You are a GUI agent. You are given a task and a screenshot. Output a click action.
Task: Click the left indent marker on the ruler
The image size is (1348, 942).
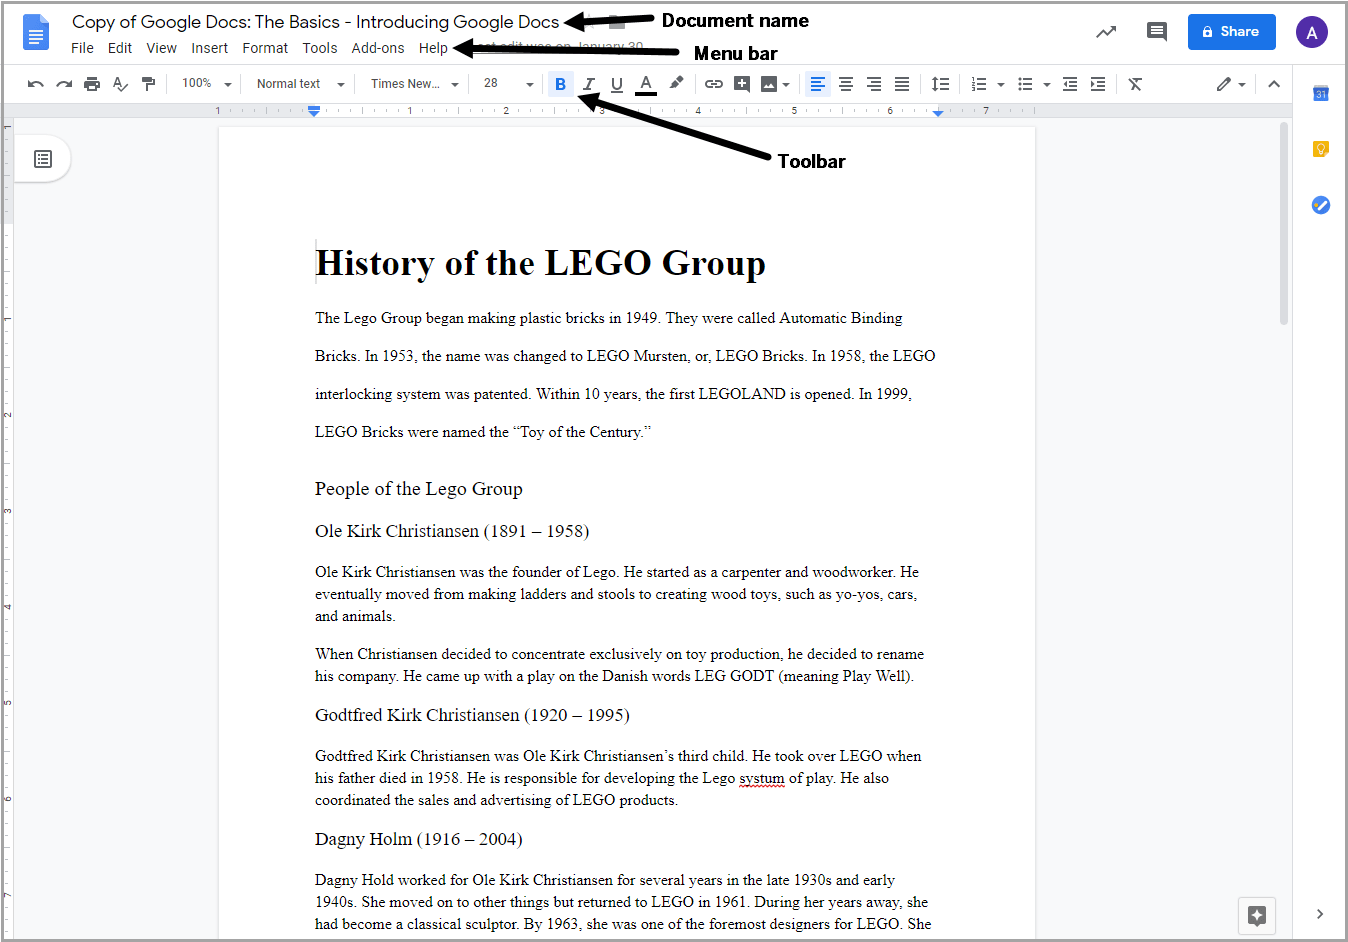pyautogui.click(x=314, y=111)
